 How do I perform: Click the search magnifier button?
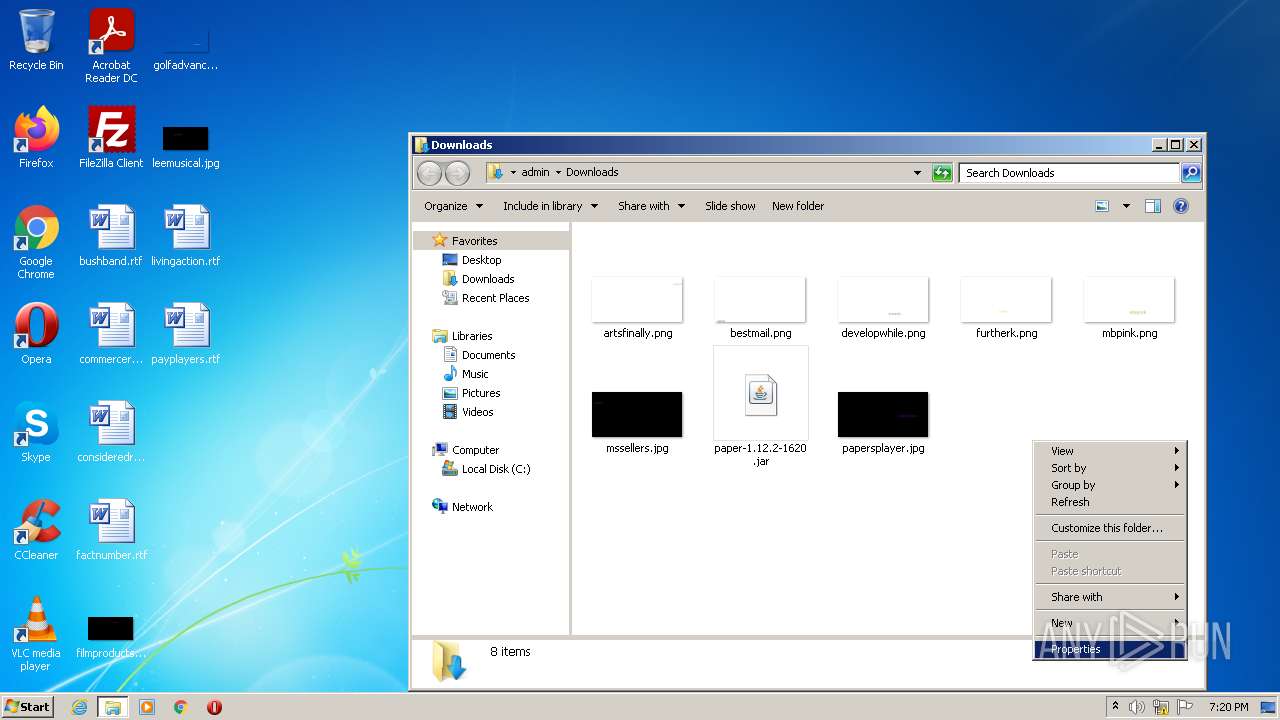coord(1190,173)
